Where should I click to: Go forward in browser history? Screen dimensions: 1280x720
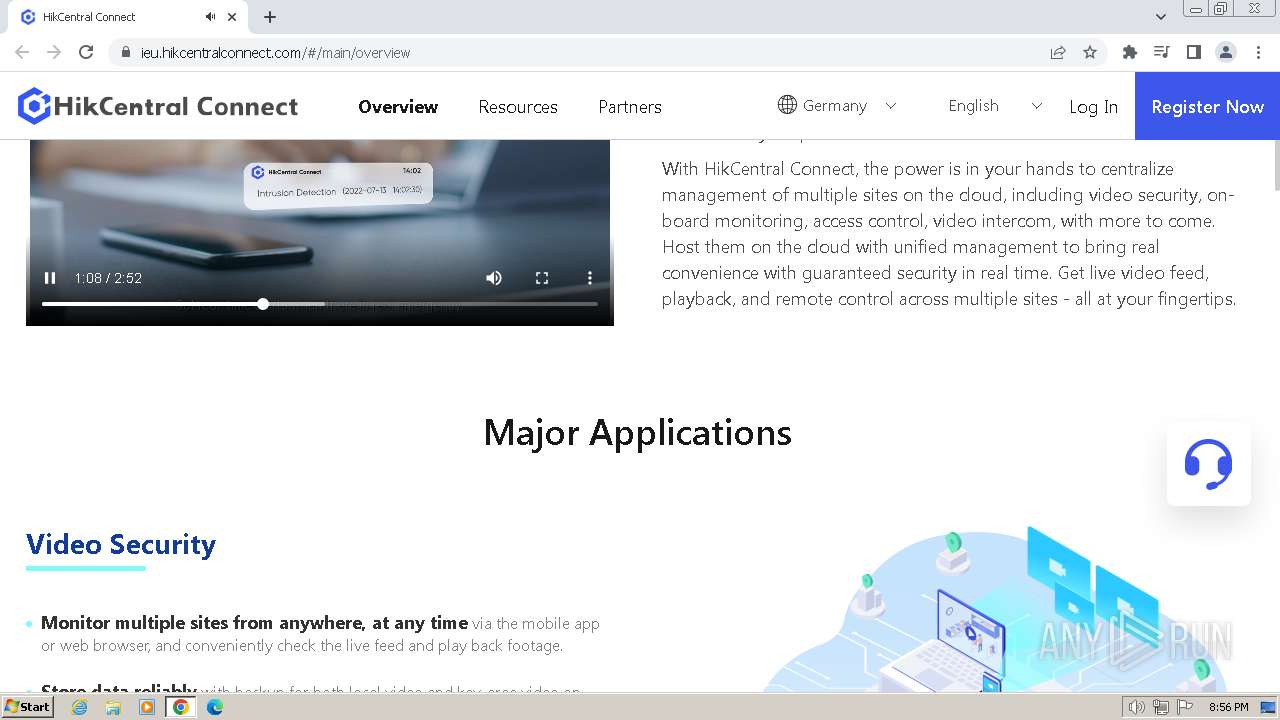[54, 52]
